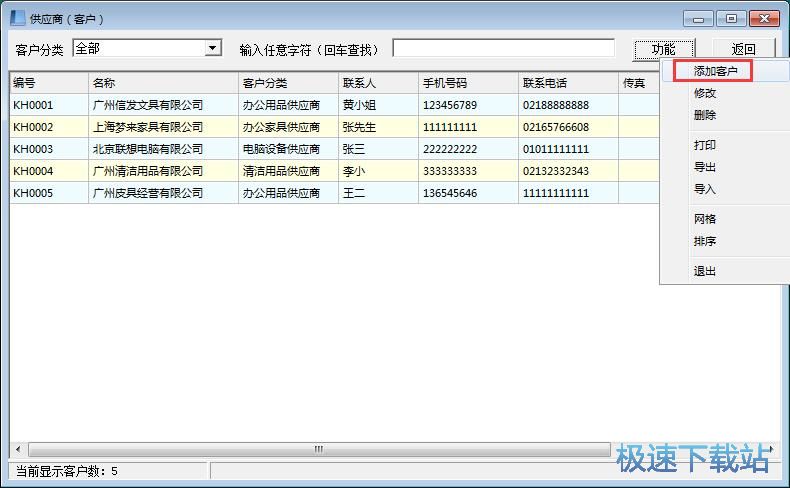The image size is (790, 488).
Task: Choose 修改 from the function menu
Action: click(705, 93)
